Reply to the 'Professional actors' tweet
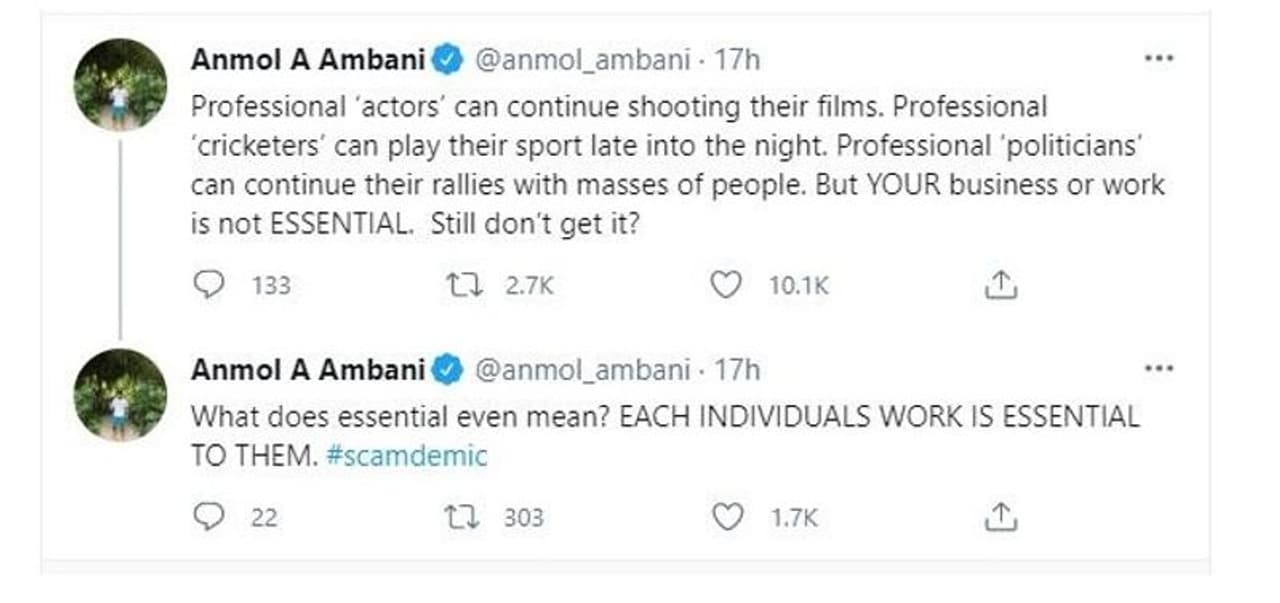This screenshot has width=1280, height=603. (208, 285)
